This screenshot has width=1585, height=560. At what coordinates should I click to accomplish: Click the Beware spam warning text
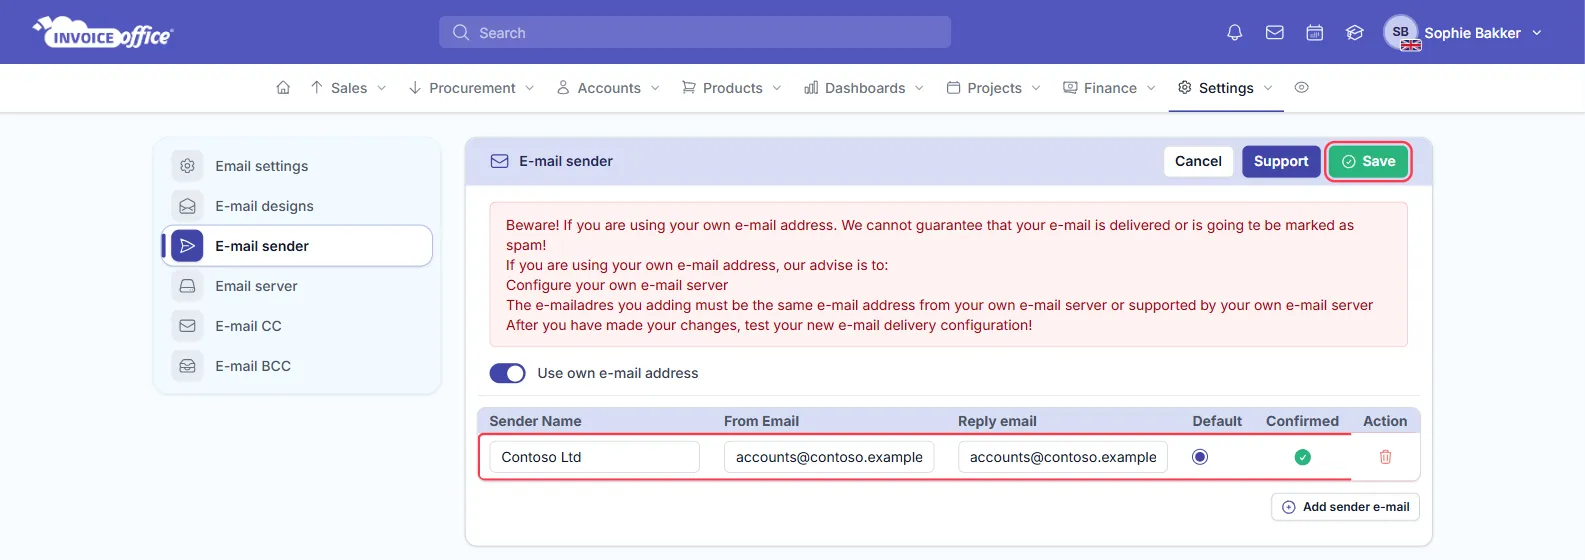point(929,235)
